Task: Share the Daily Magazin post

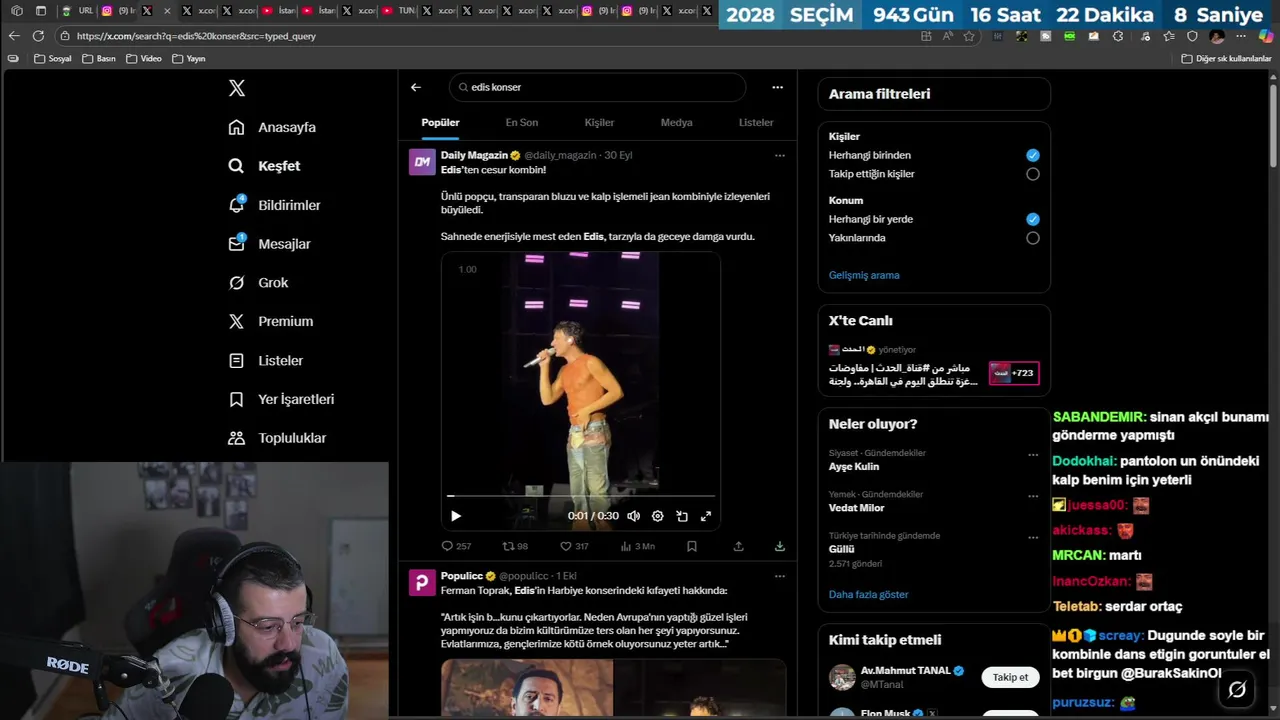Action: 738,546
